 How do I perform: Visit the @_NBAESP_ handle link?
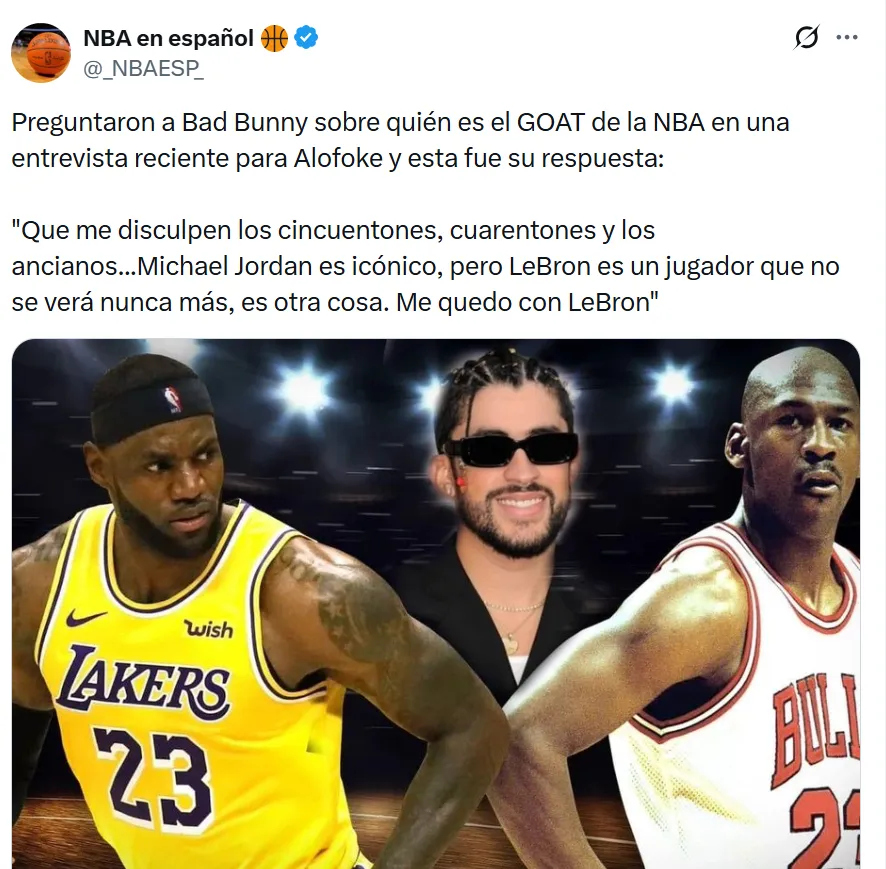tap(144, 69)
